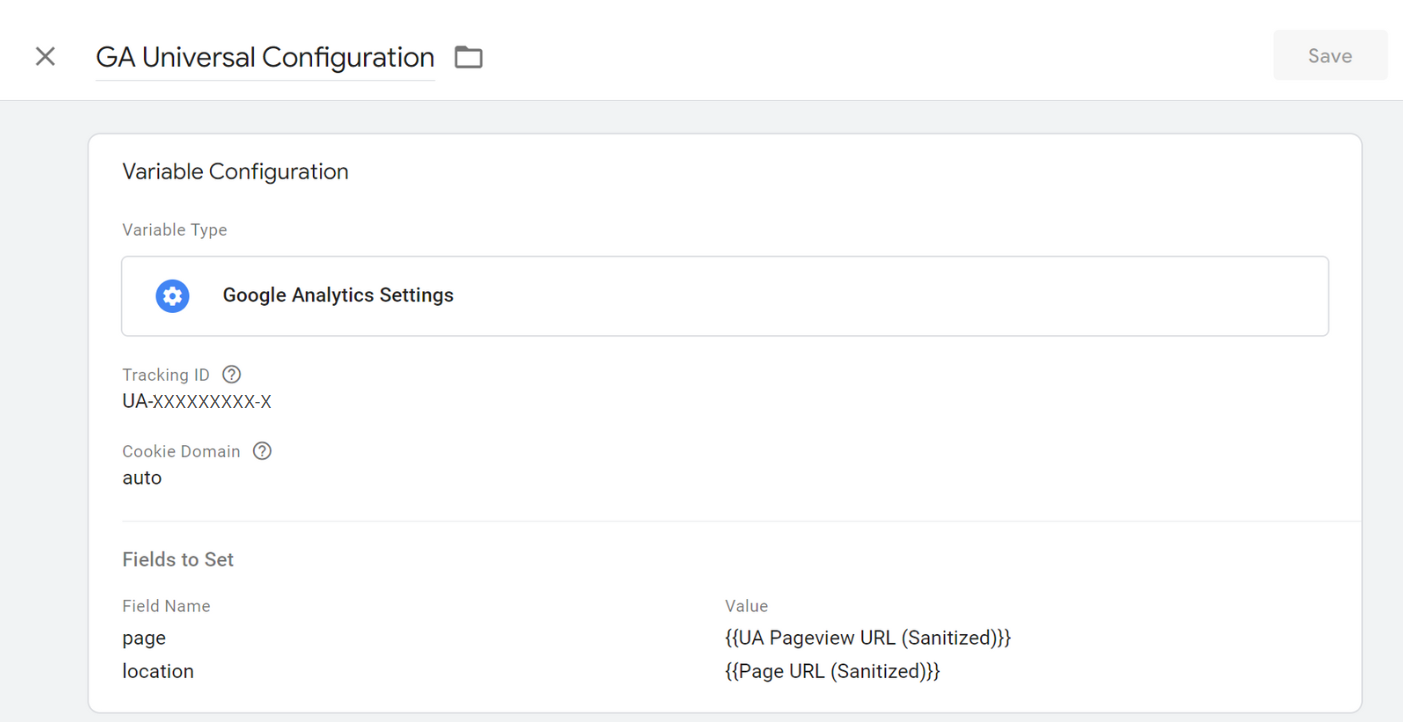Click the Page URL (Sanitized) value
This screenshot has height=722, width=1403.
tap(832, 671)
